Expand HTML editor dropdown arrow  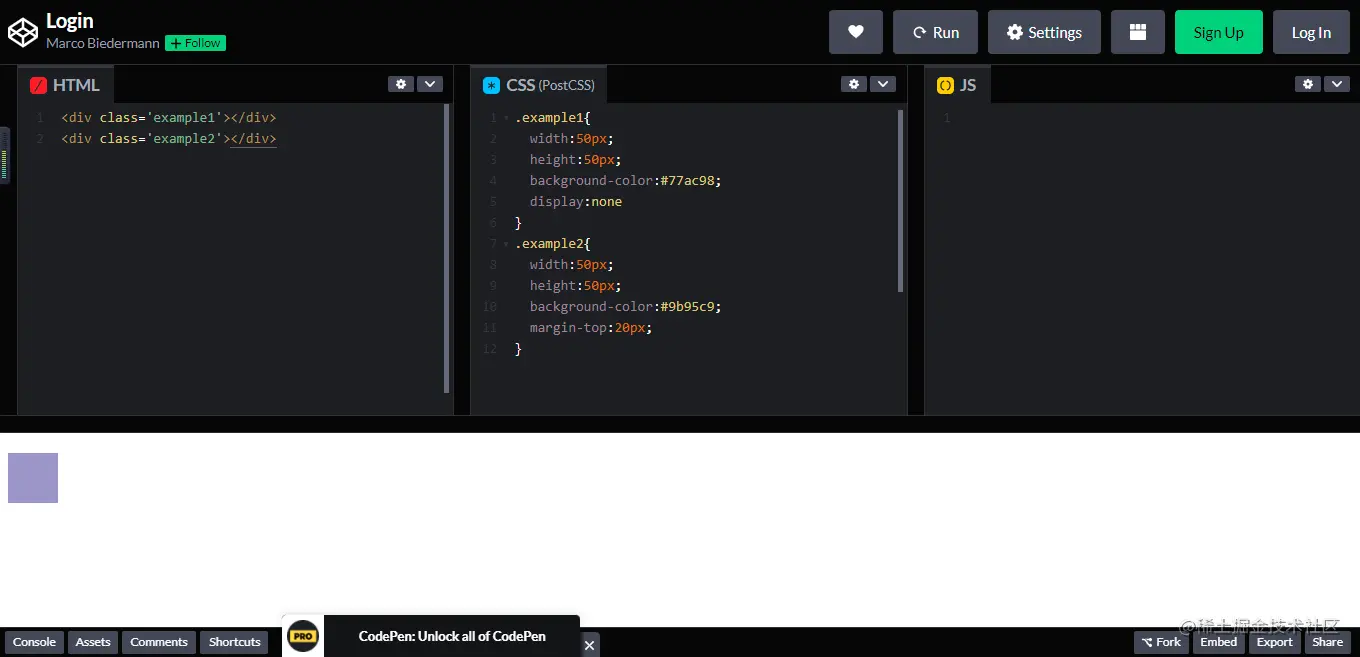tap(429, 84)
